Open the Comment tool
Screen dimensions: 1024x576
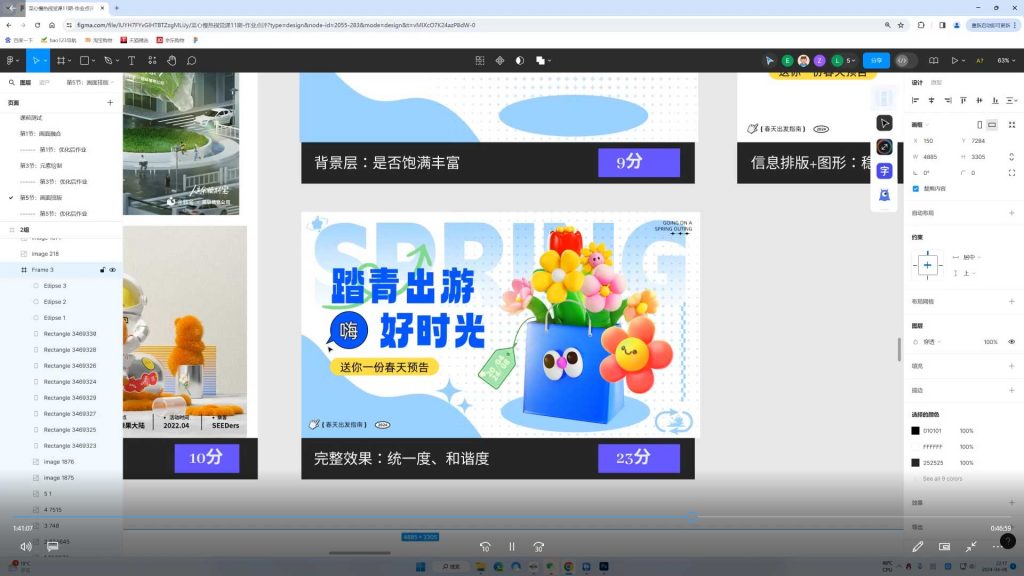(x=192, y=61)
